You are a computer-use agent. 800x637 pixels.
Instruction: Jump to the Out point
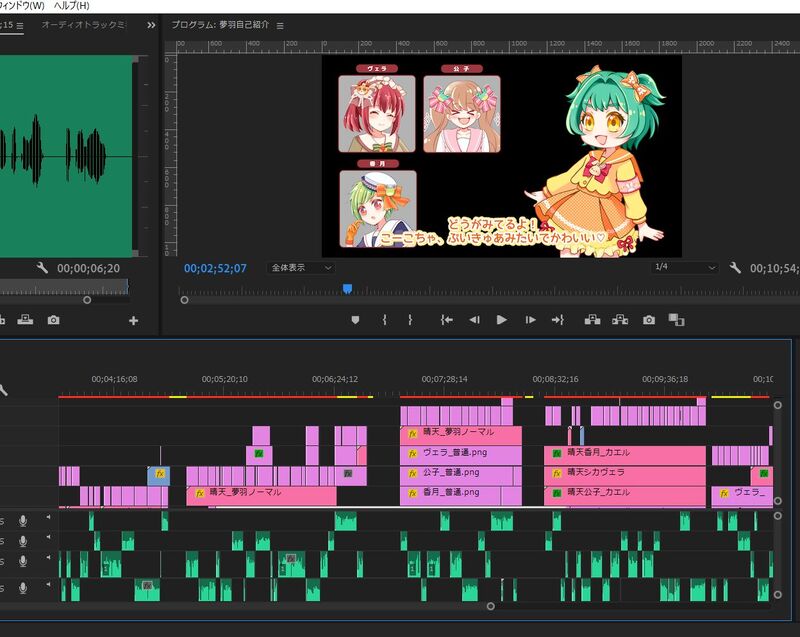(x=558, y=320)
